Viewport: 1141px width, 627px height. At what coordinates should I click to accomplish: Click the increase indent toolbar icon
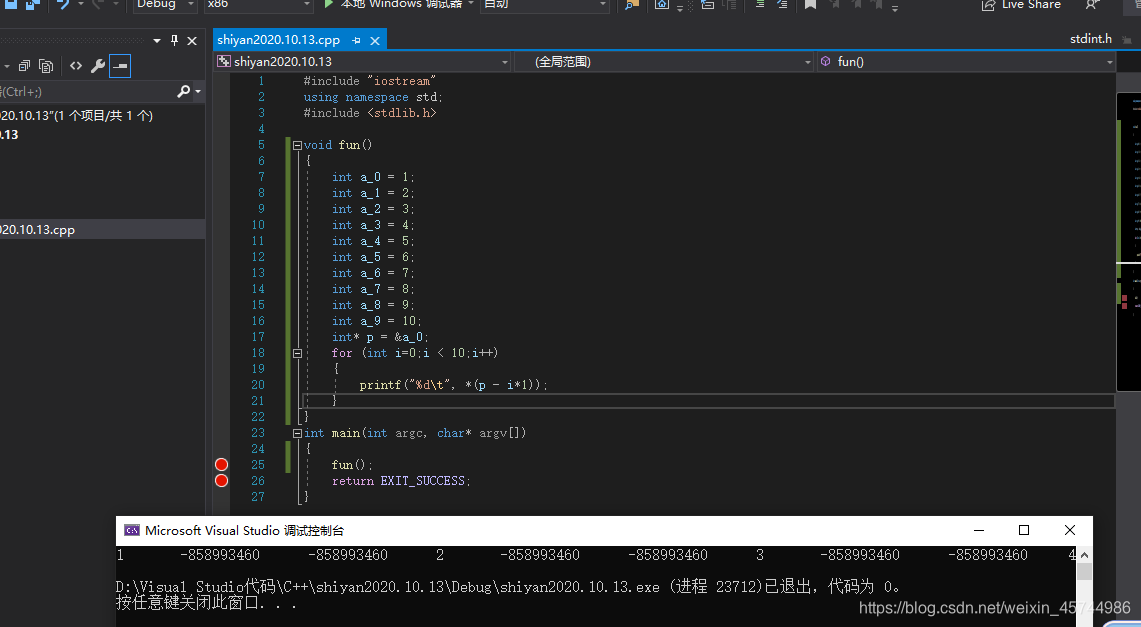tap(782, 4)
